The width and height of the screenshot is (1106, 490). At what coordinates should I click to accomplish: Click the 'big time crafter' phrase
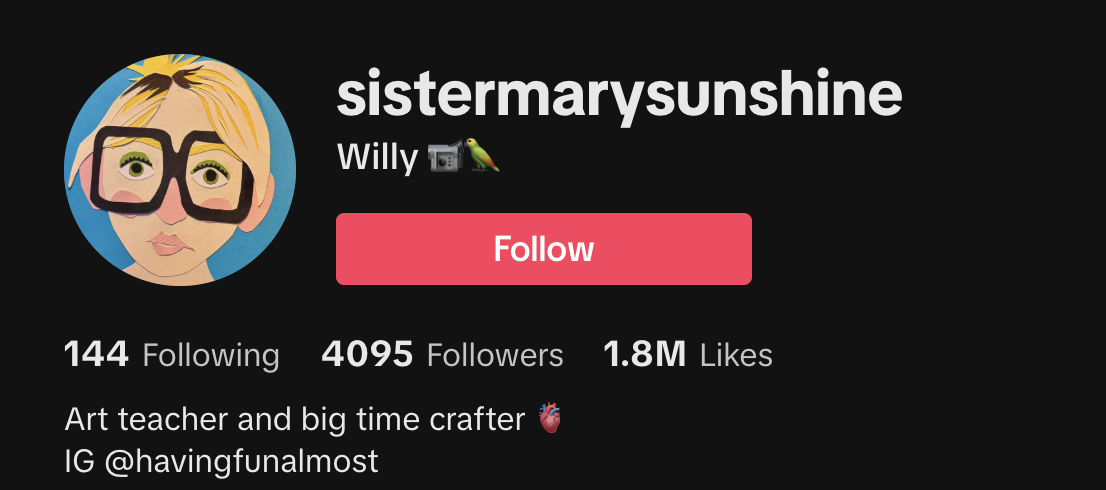[x=413, y=421]
